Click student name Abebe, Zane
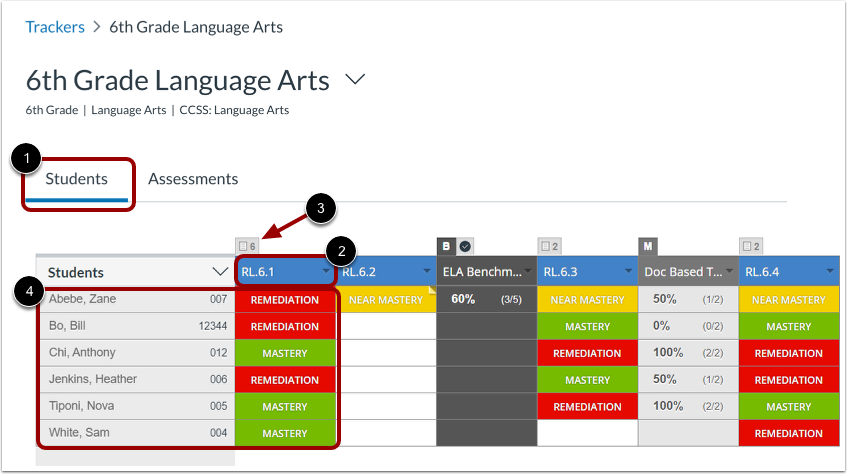Viewport: 847px width, 474px height. point(81,299)
